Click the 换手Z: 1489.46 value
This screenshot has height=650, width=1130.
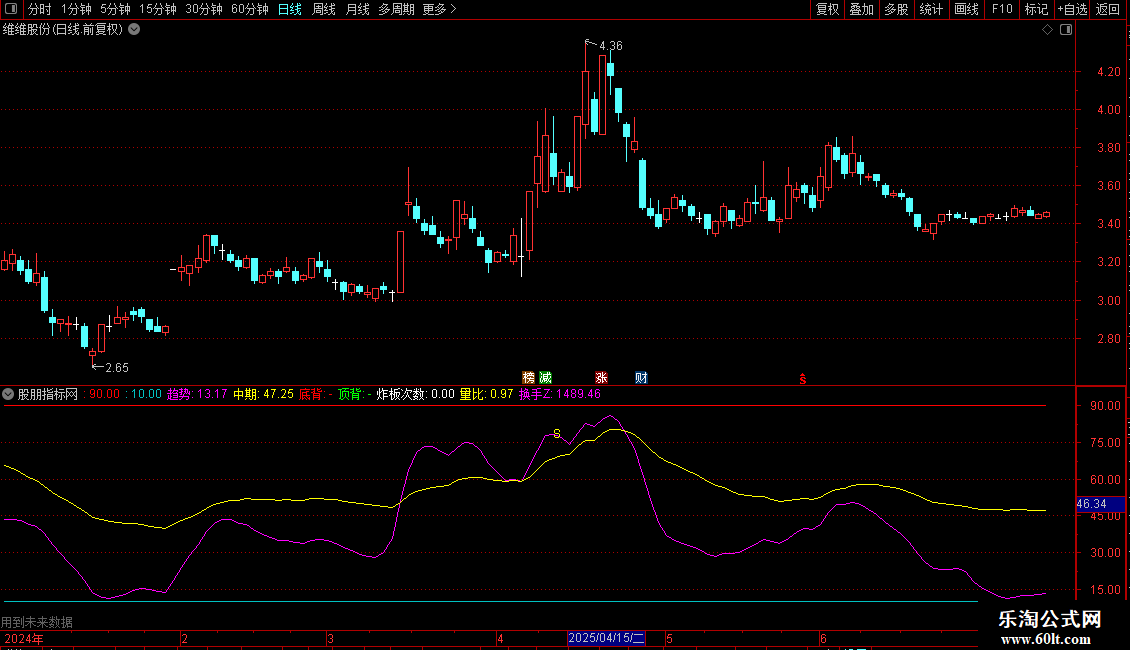coord(560,394)
